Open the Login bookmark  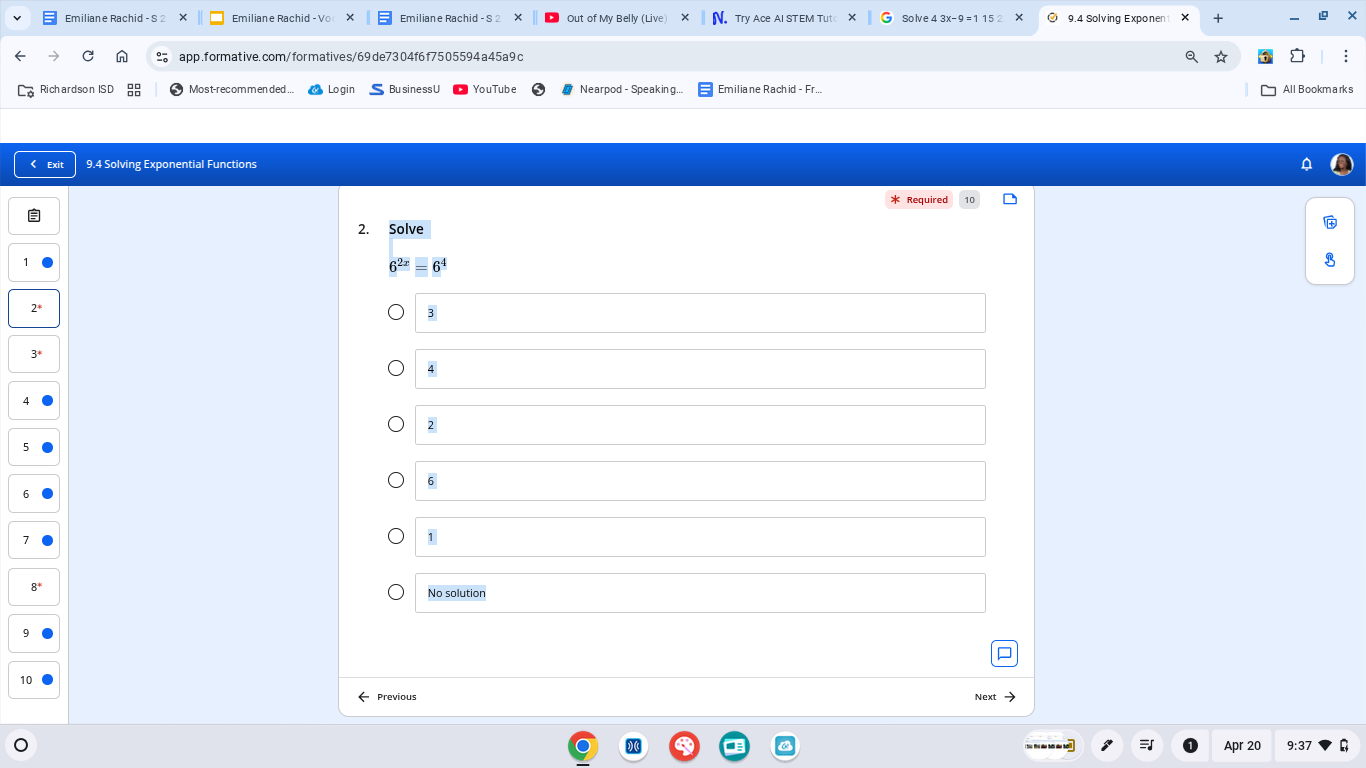point(332,89)
